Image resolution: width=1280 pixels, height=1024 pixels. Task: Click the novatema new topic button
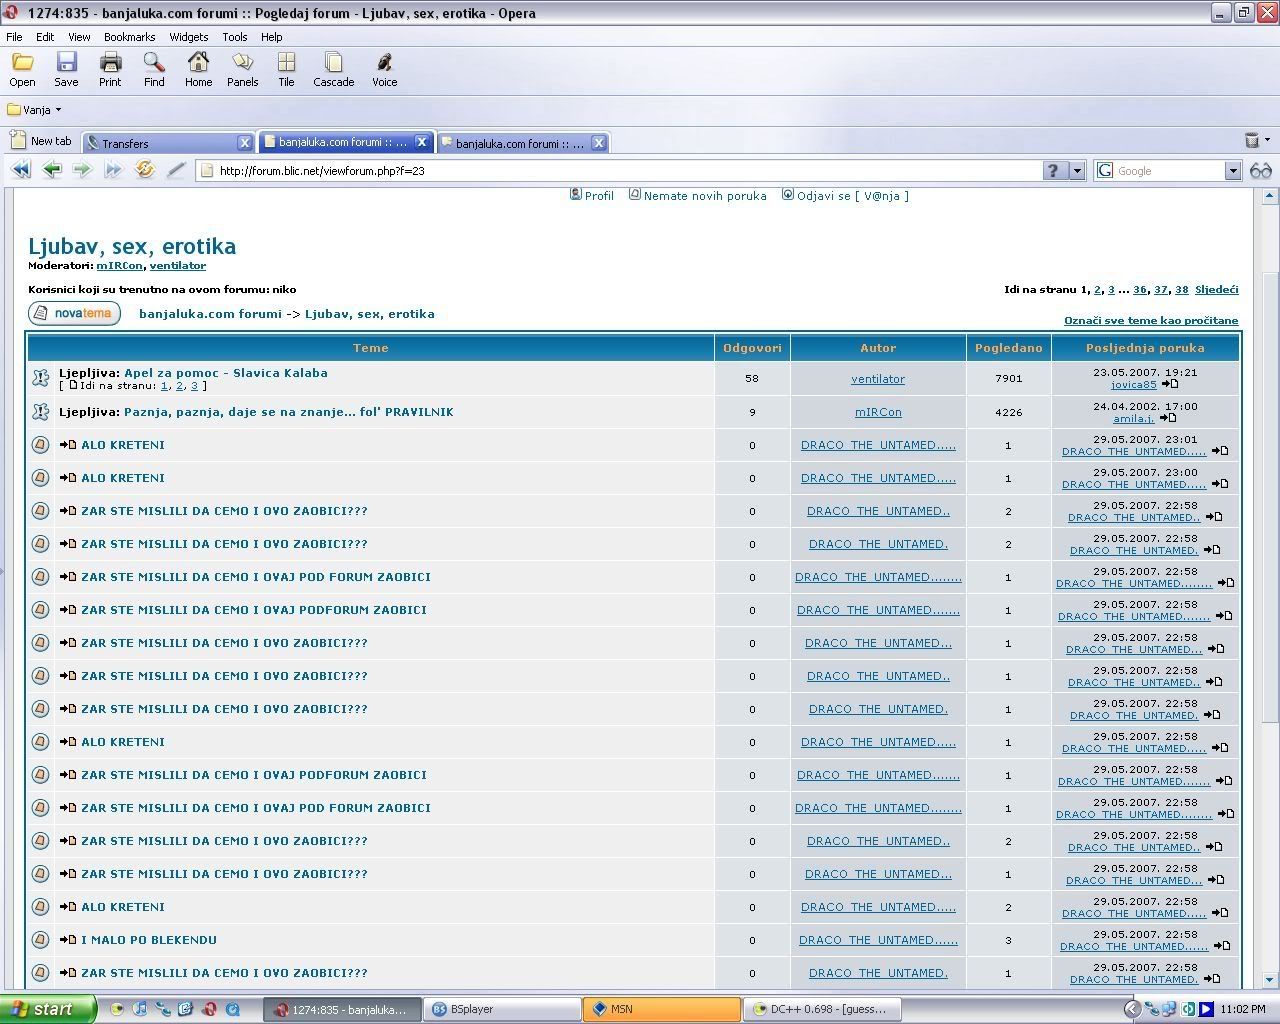pyautogui.click(x=74, y=314)
